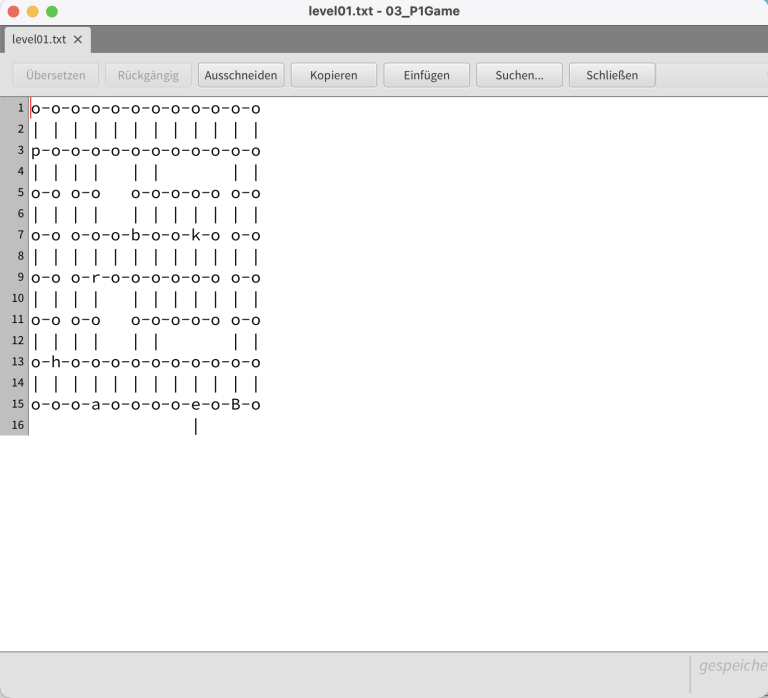Minimize the window with the yellow button

33,11
